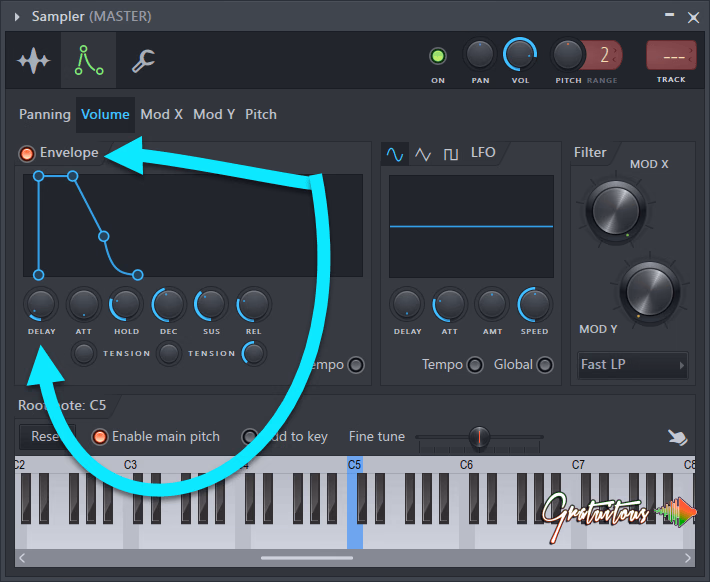Toggle the Add to key option
Viewport: 710px width, 582px height.
click(x=249, y=437)
